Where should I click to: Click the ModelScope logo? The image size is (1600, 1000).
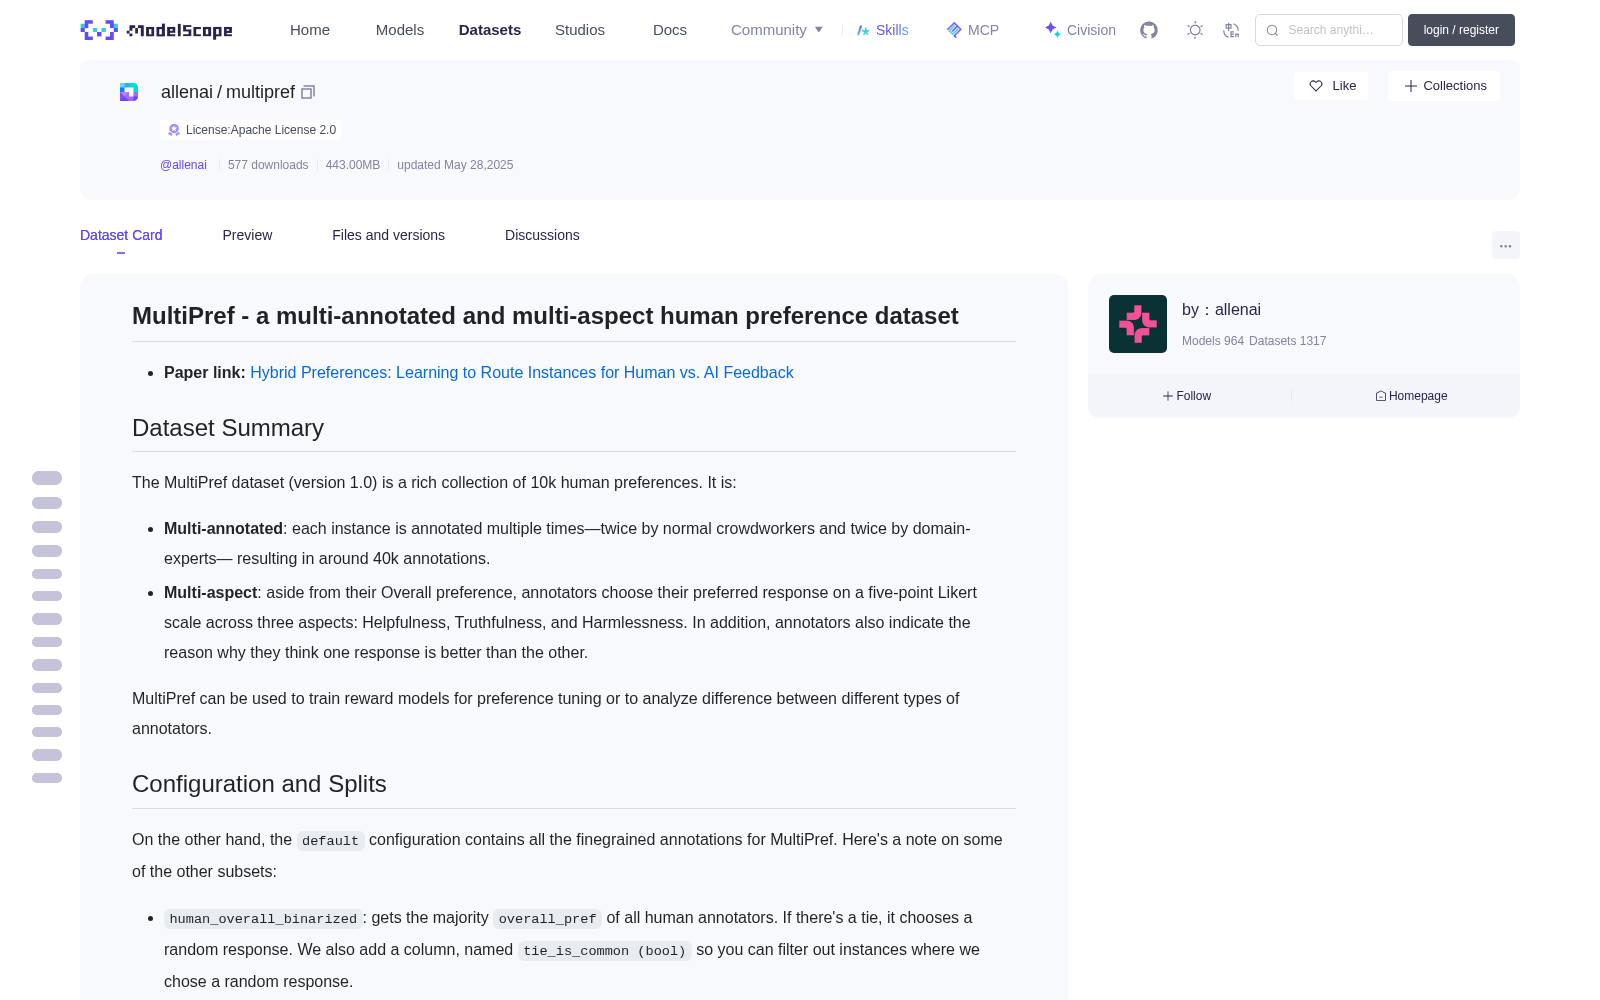coord(156,30)
